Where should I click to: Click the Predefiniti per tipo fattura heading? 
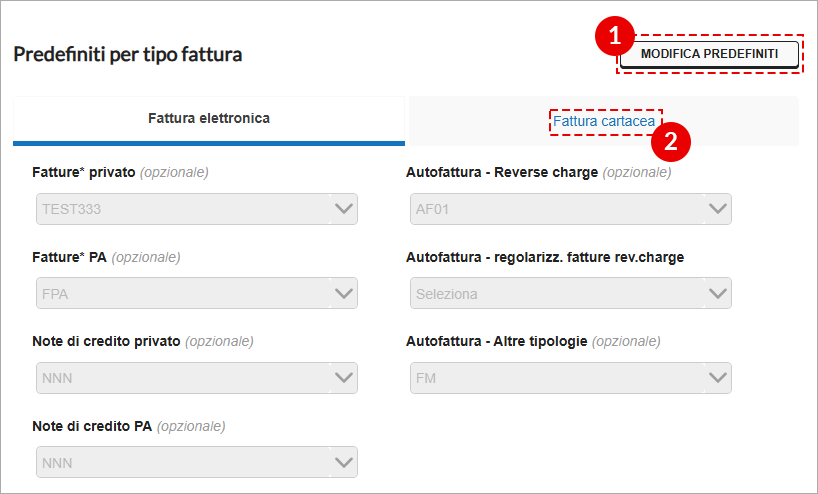(128, 54)
